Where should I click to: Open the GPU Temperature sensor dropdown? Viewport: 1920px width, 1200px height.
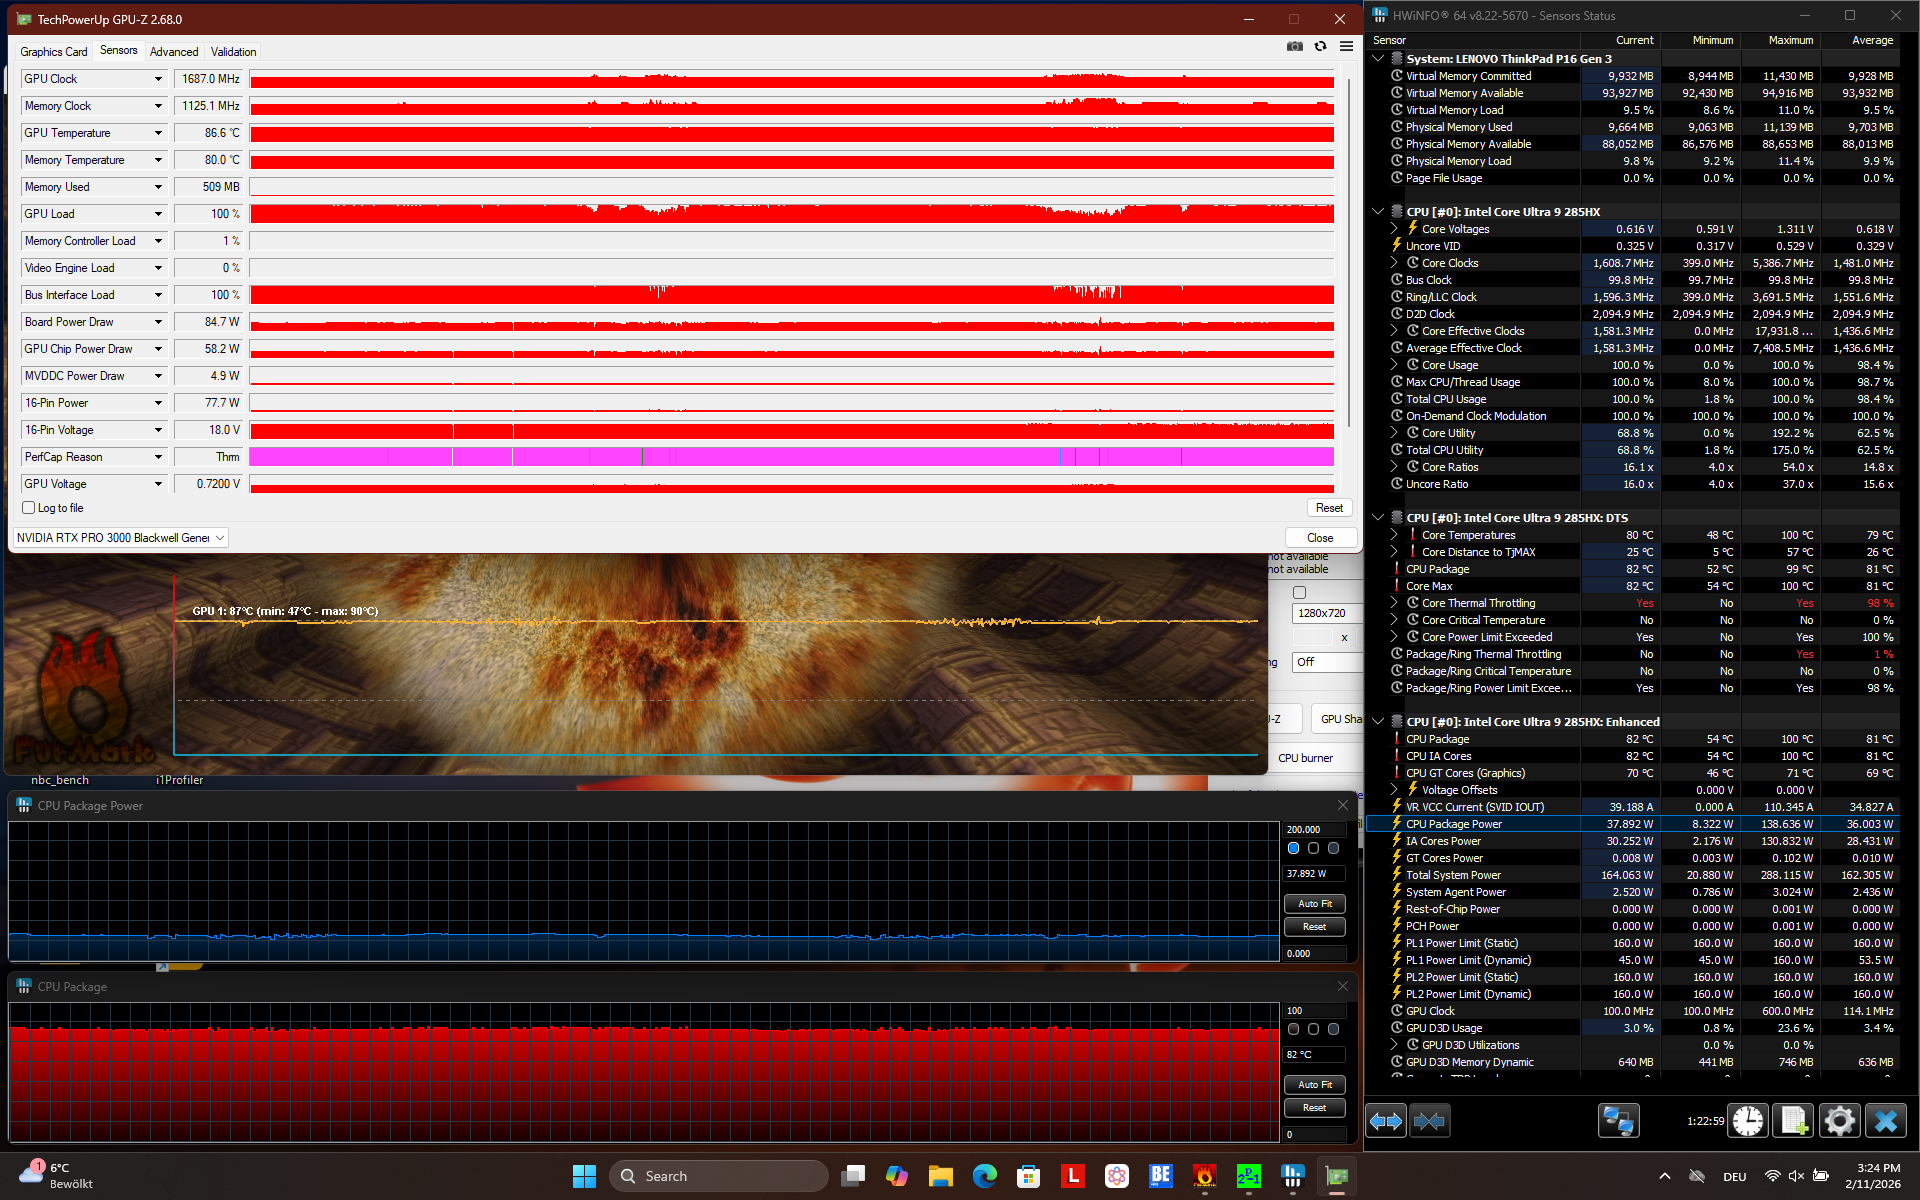[x=158, y=133]
